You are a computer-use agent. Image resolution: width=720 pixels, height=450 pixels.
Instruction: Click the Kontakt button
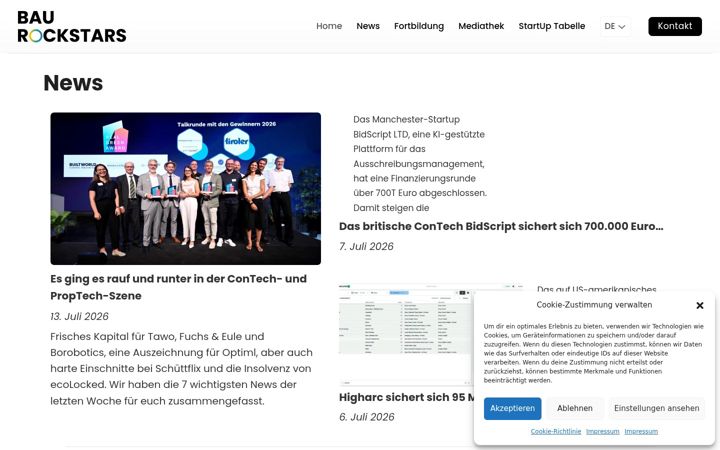[x=675, y=26]
